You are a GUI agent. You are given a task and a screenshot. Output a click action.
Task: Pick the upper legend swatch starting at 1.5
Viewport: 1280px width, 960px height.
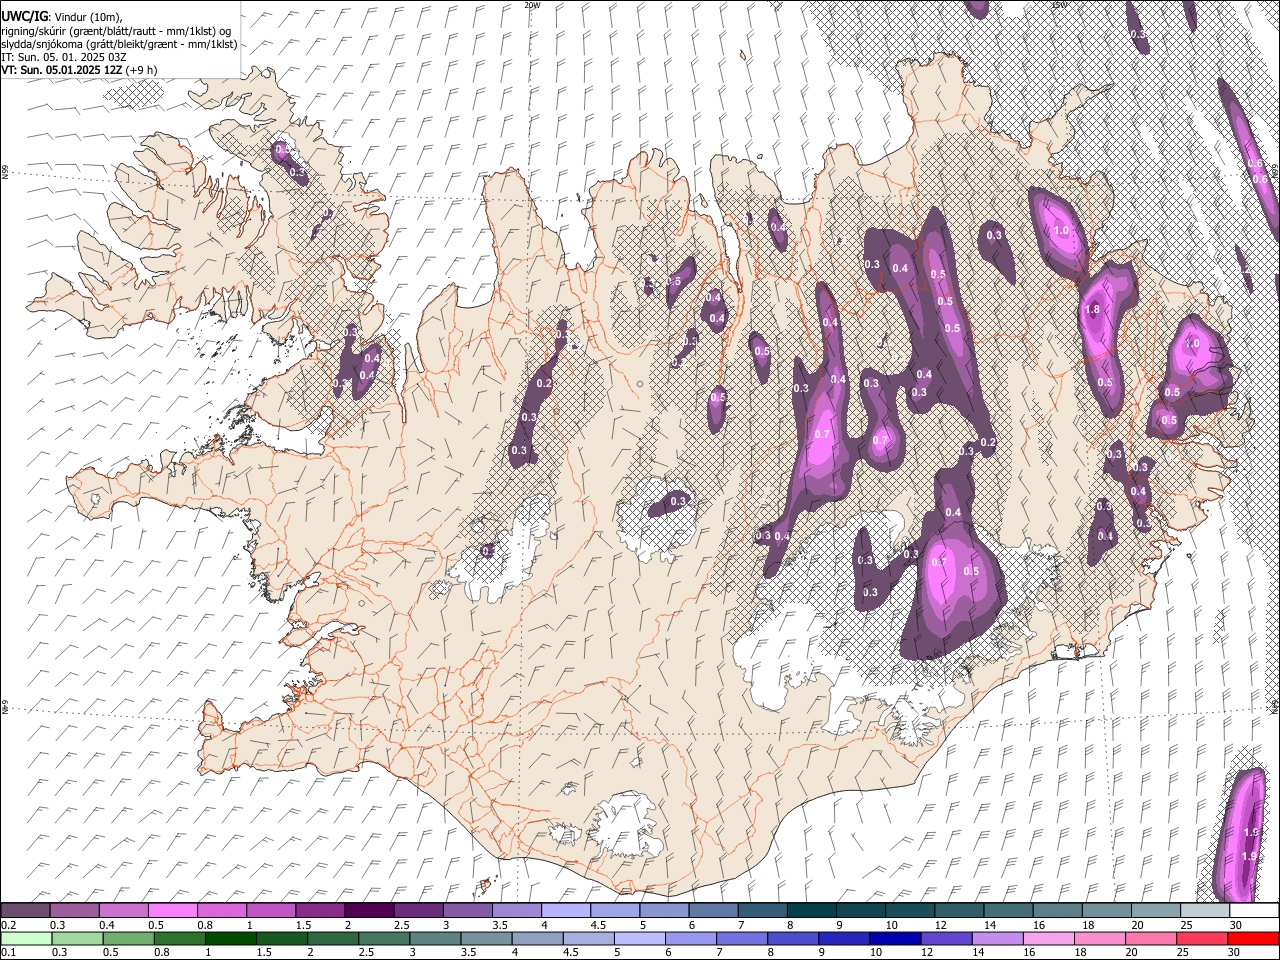[320, 911]
